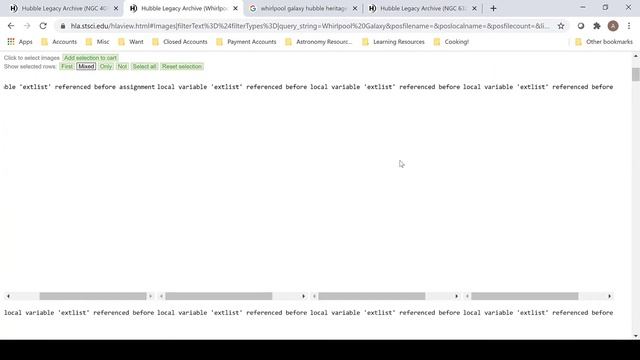View site security lock info
This screenshot has height=360, width=640.
63,26
